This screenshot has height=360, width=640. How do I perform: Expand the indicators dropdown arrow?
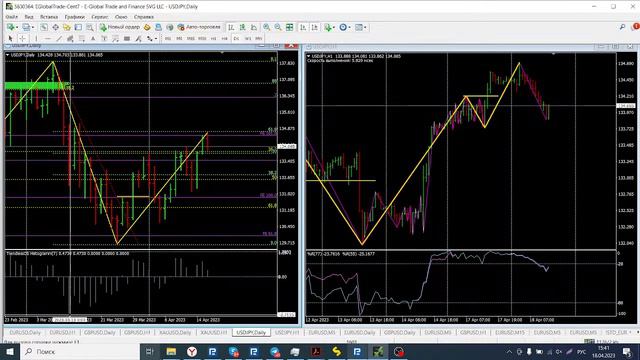click(x=334, y=27)
